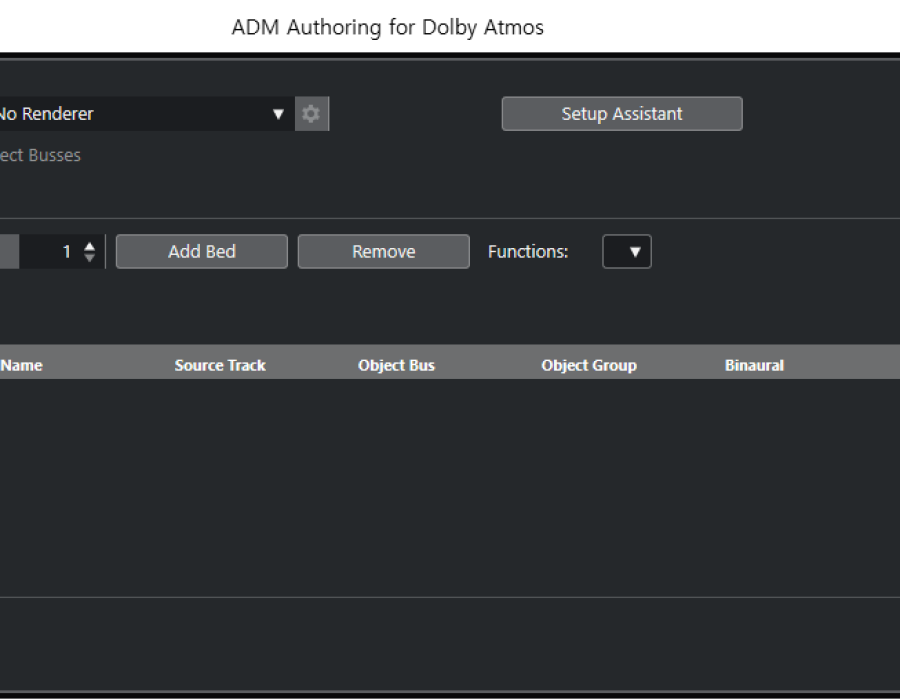Click the Name column header
Viewport: 900px width, 700px height.
pos(22,365)
